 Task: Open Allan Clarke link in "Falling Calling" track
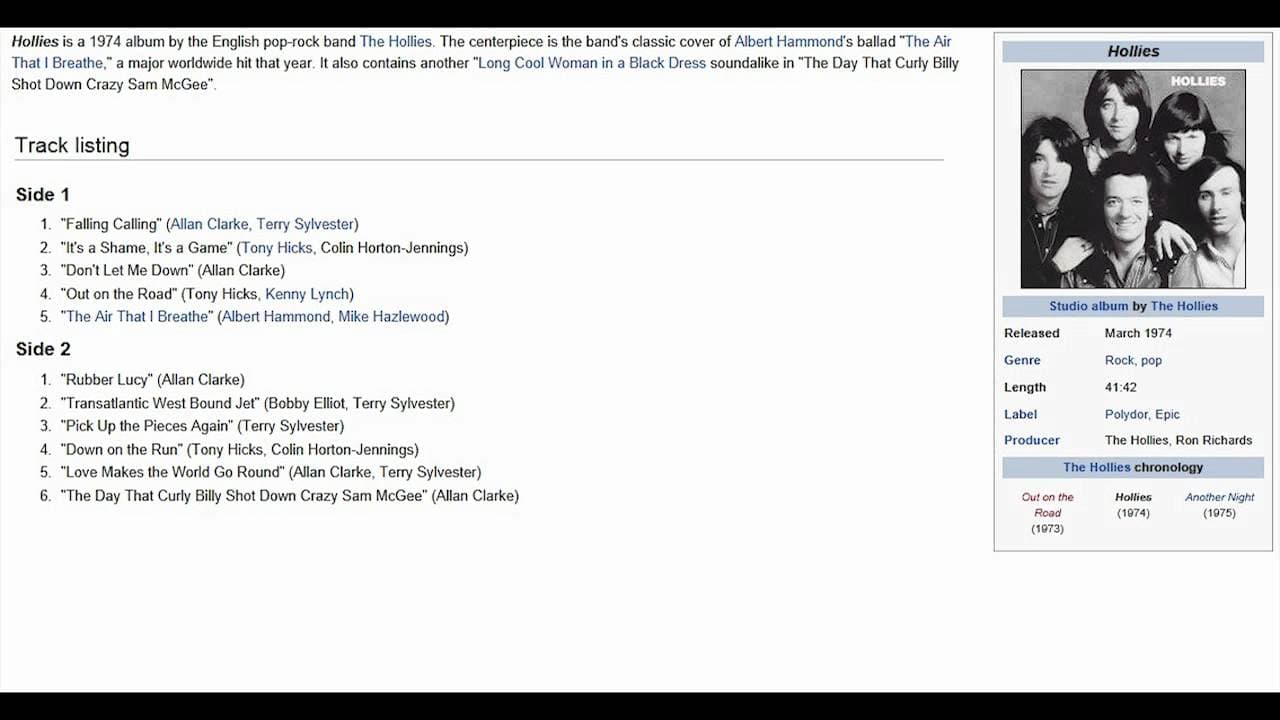point(209,224)
